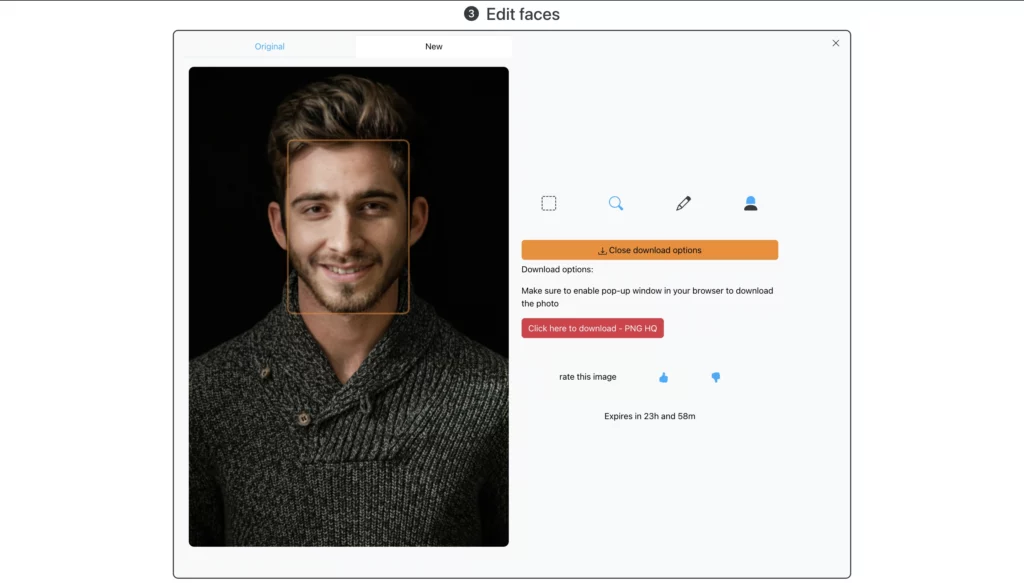Close the face editor dialog
Image resolution: width=1024 pixels, height=583 pixels.
click(x=836, y=43)
